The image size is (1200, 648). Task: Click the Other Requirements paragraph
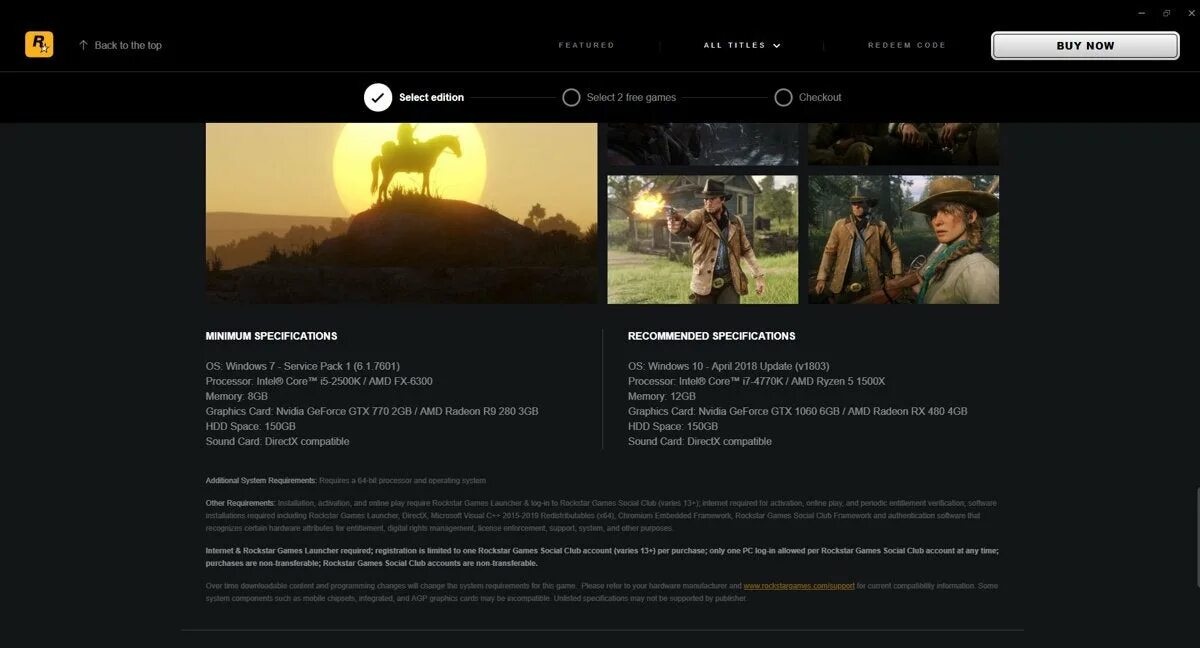click(x=601, y=515)
